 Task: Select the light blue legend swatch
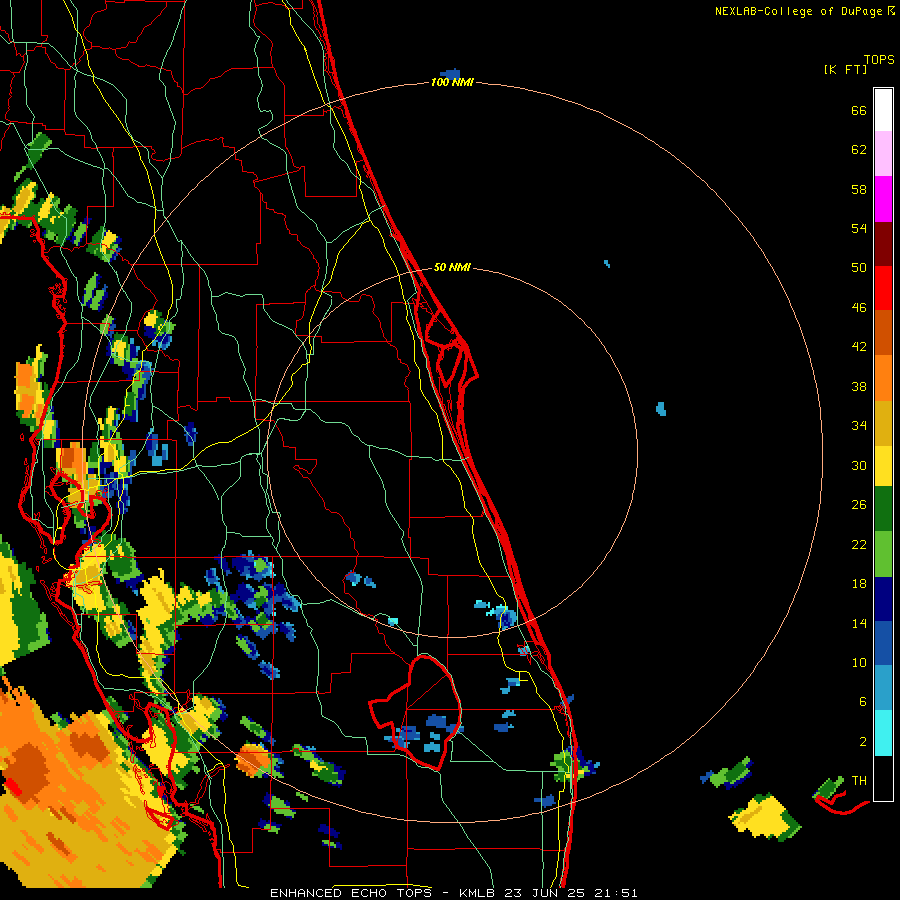(883, 688)
